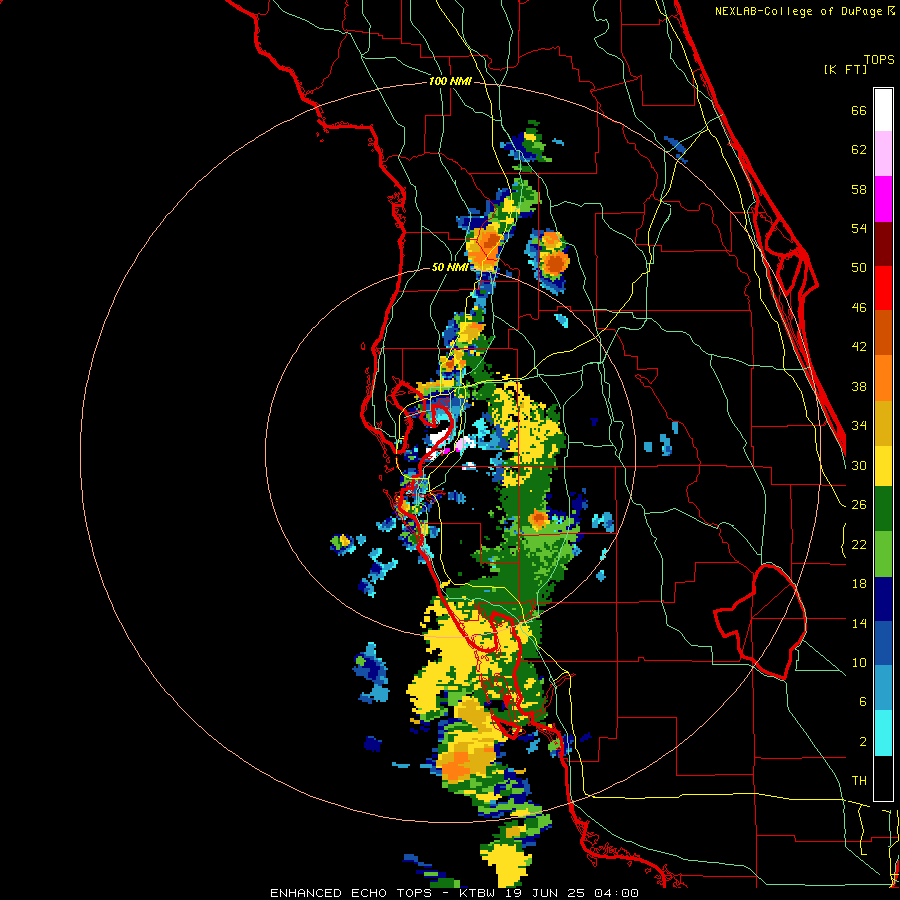
Task: Click the [K FT] units label
Action: [845, 69]
